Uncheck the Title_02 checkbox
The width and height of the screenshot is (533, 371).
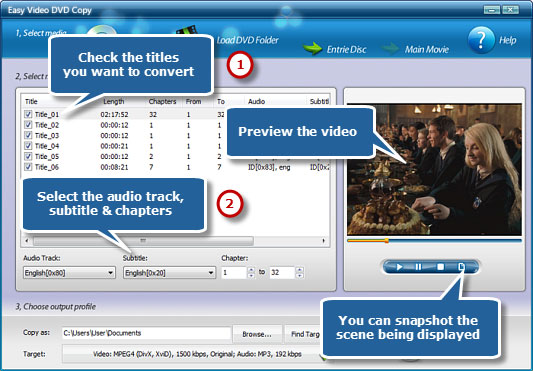28,125
